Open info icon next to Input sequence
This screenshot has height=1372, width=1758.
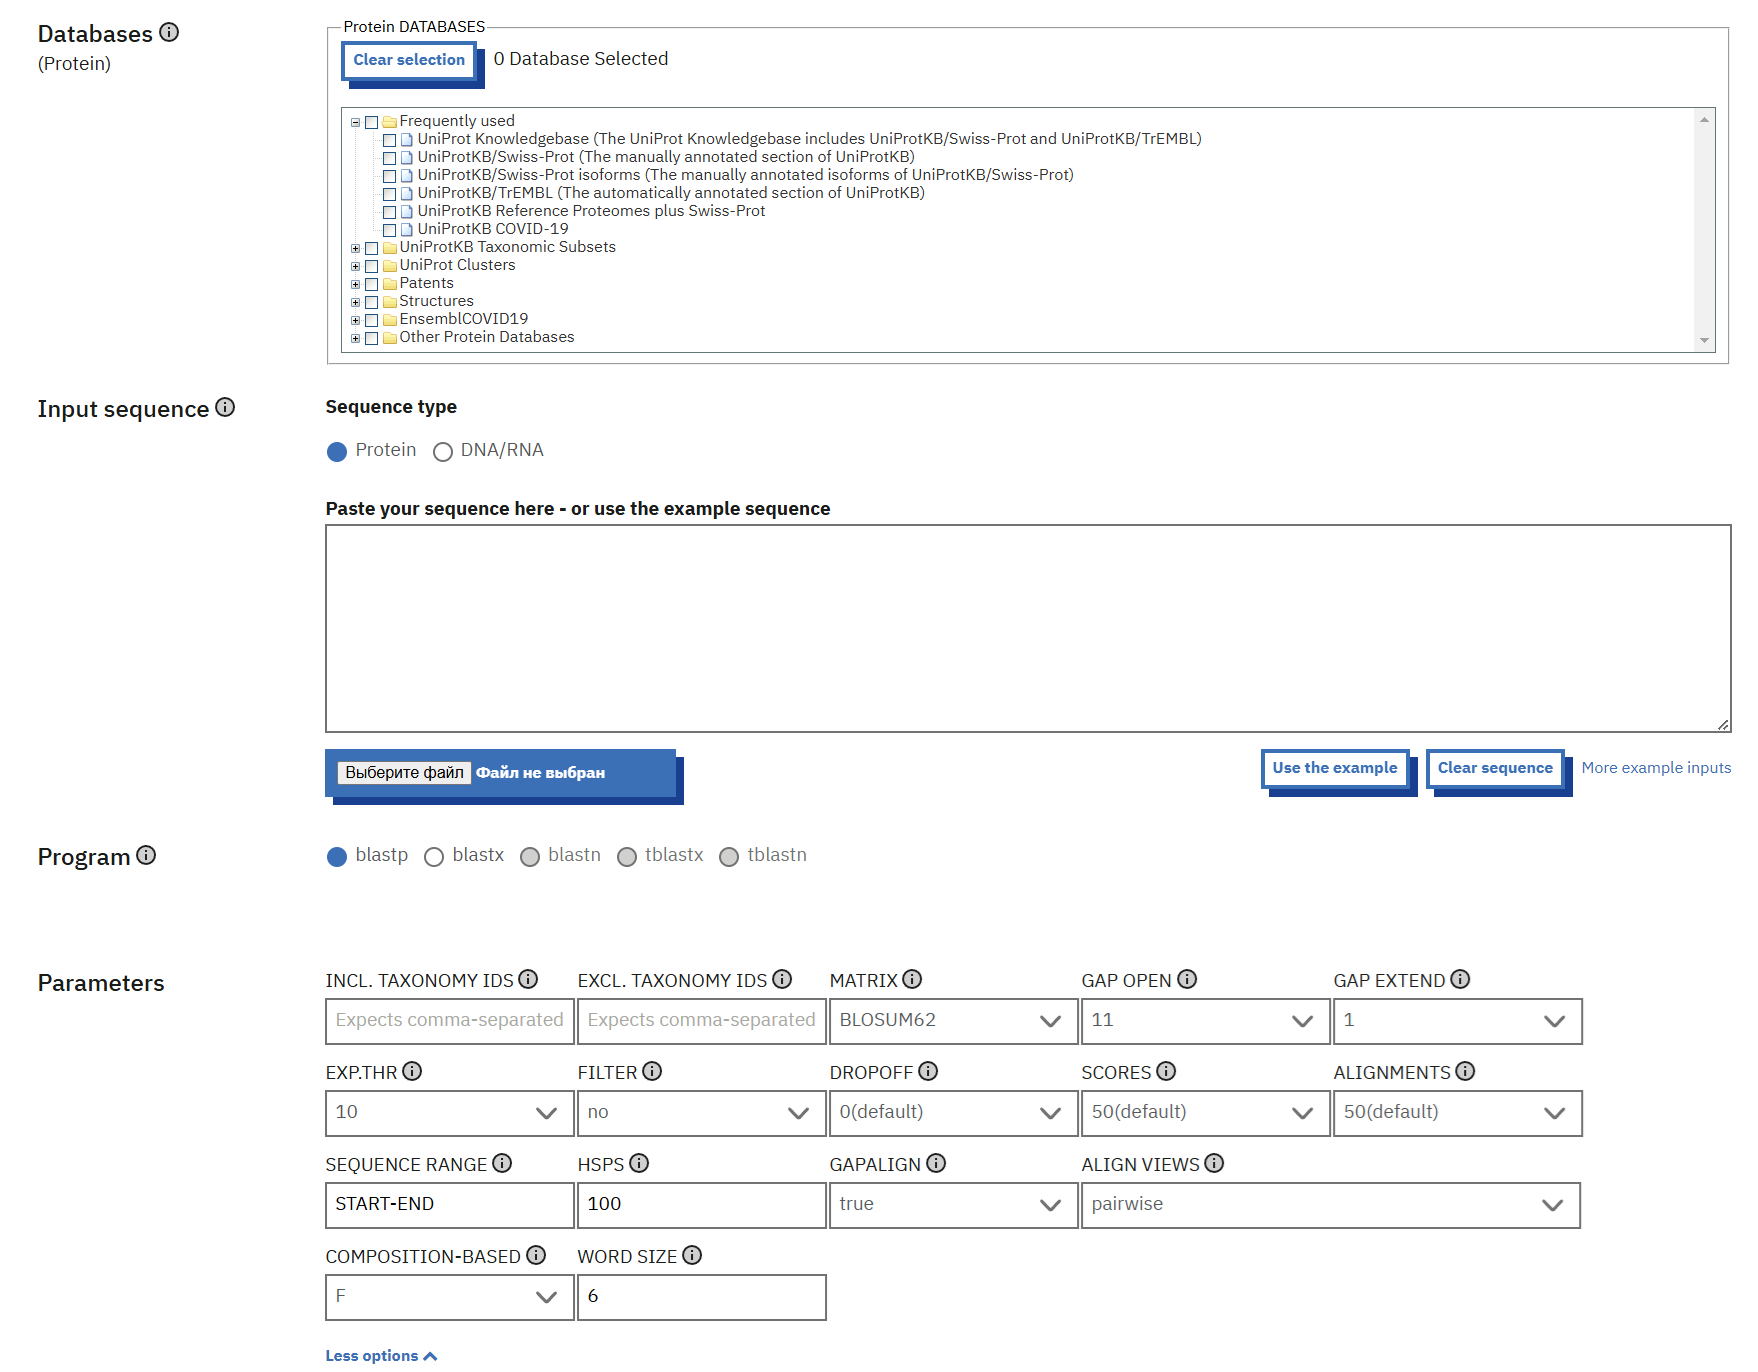coord(225,407)
